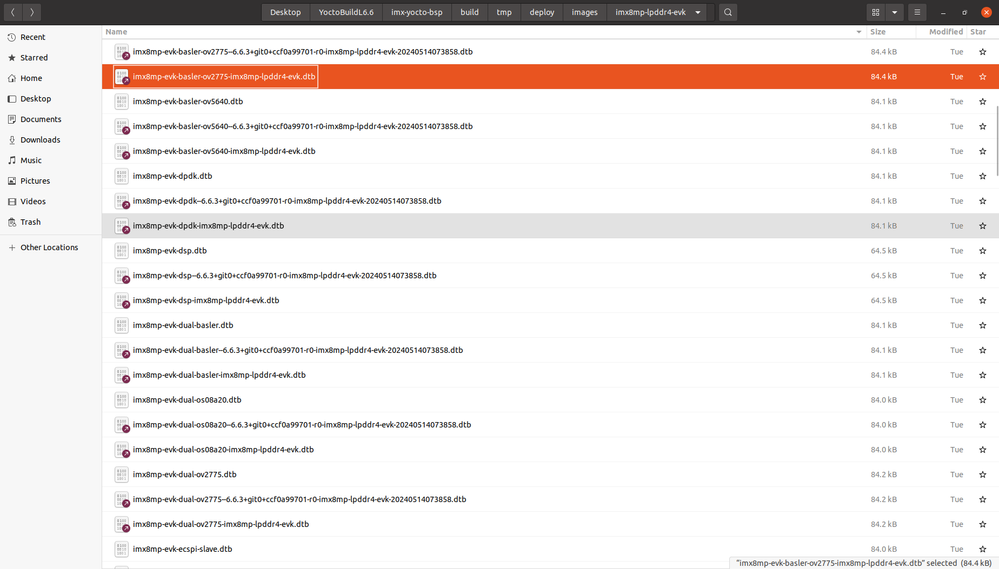Star imx8mp-evk-dual-basler.dtb
Viewport: 999px width, 569px height.
point(982,325)
